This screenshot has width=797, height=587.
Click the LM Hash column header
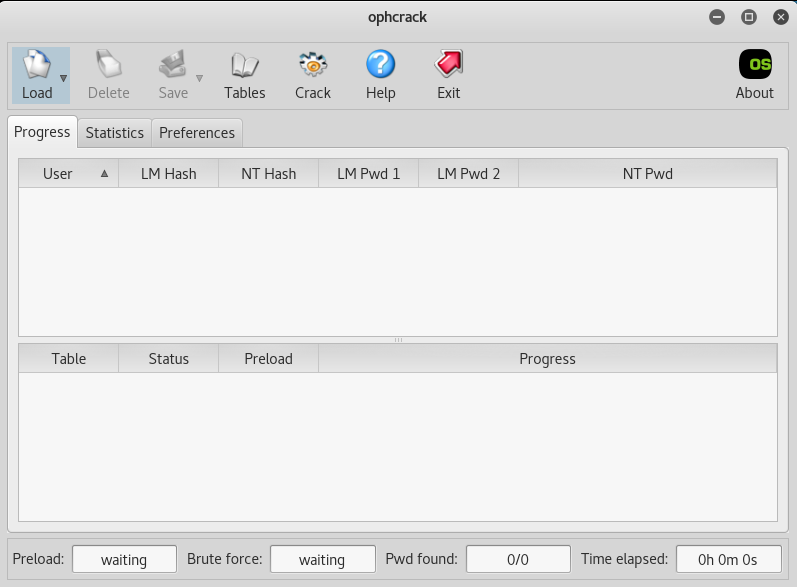point(169,174)
